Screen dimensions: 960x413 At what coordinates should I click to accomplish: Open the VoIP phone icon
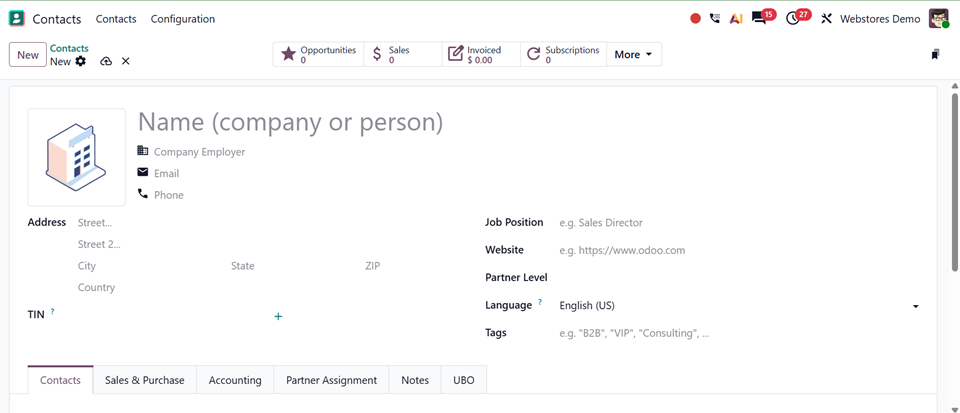pos(714,19)
